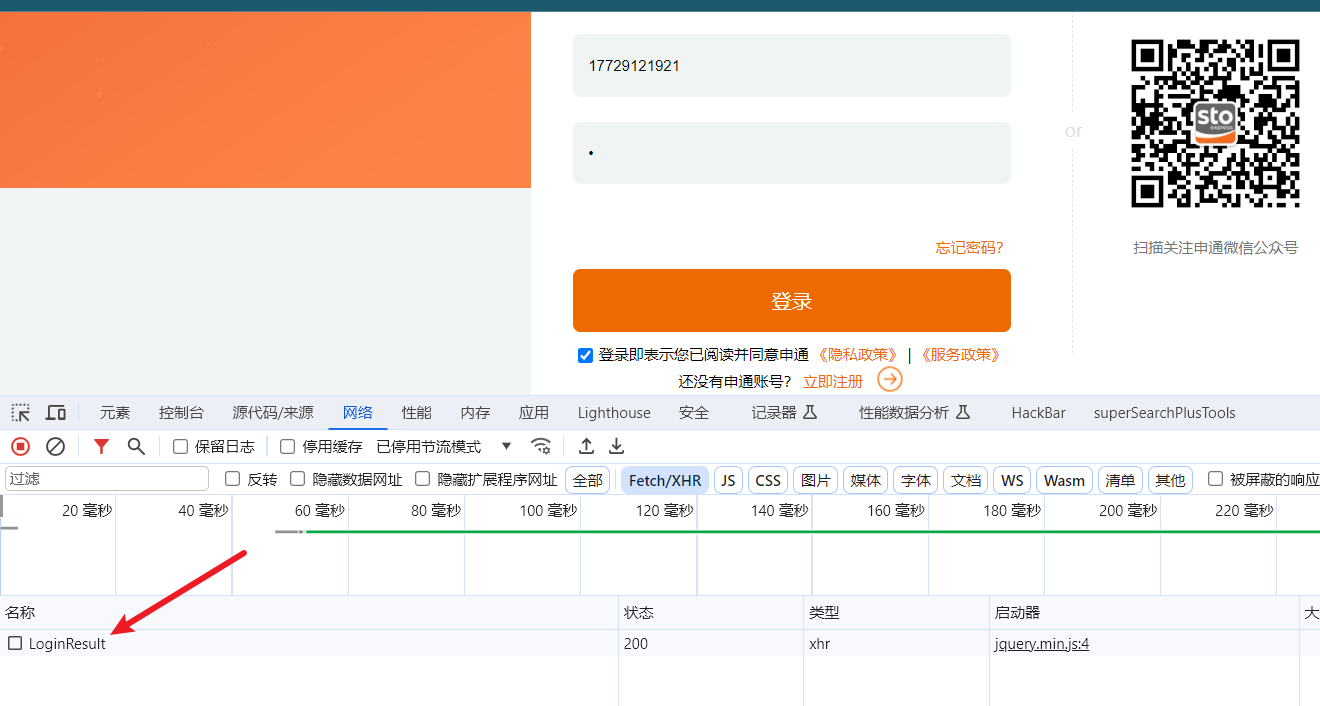1320x706 pixels.
Task: Filter requests by 其他 type
Action: (x=1170, y=480)
